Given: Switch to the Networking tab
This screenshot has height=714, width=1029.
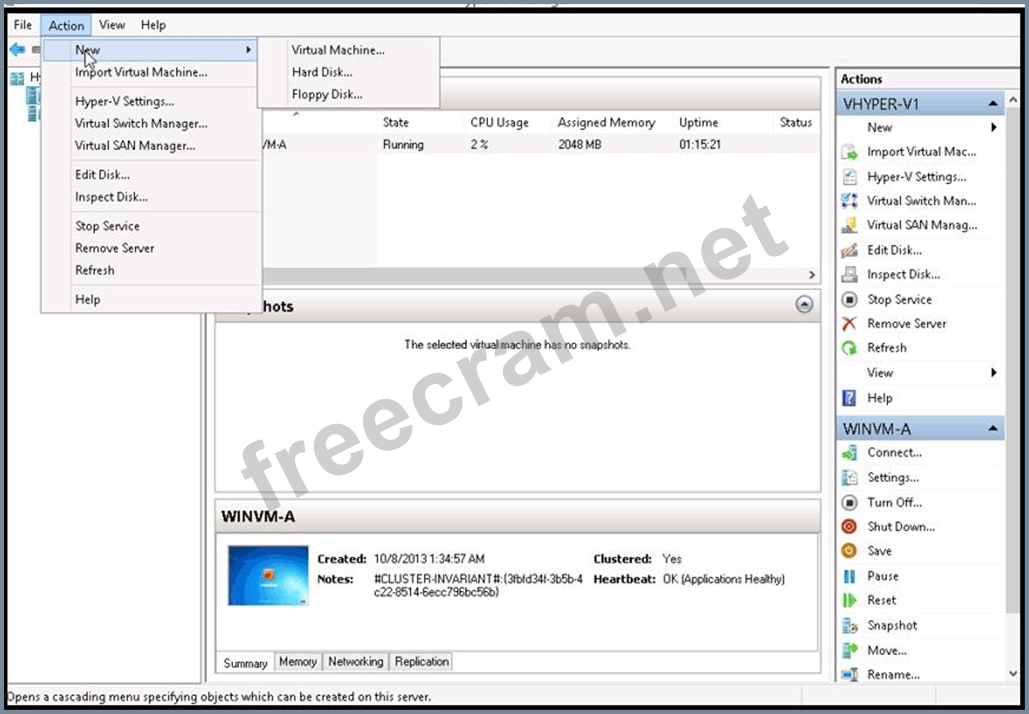Looking at the screenshot, I should (356, 662).
